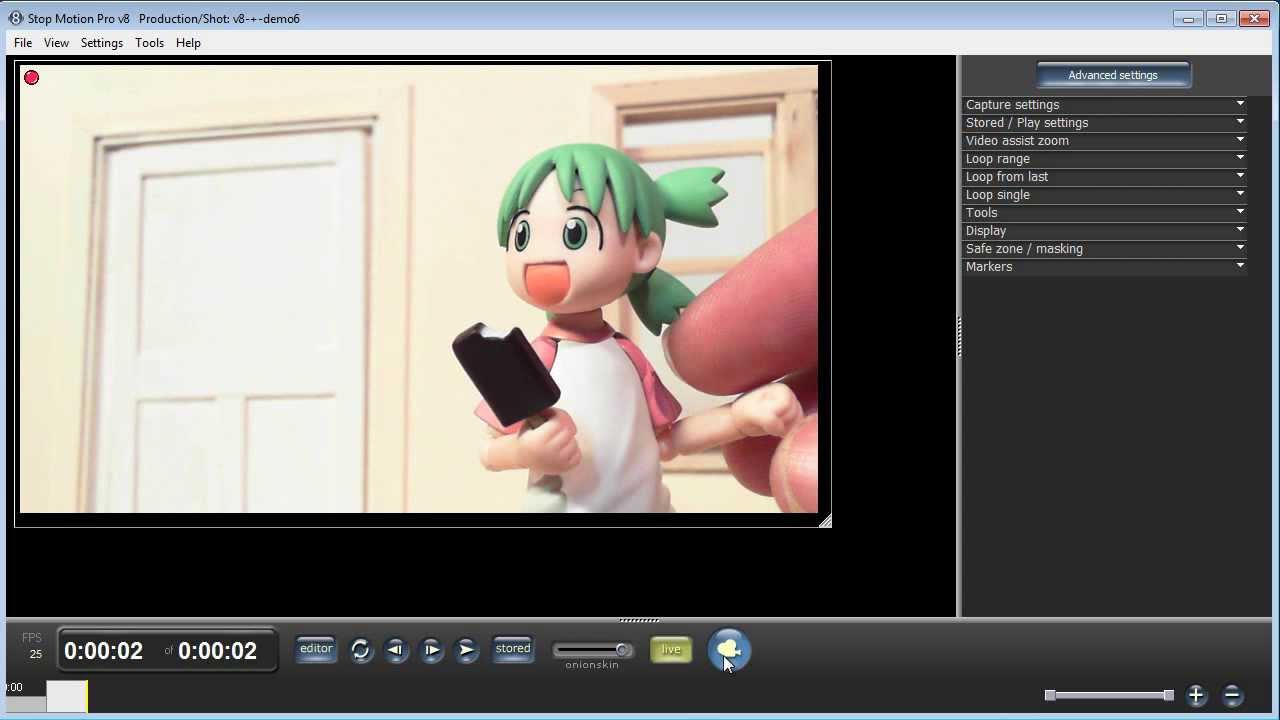Expand the Capture settings section
The width and height of the screenshot is (1280, 720).
1105,104
